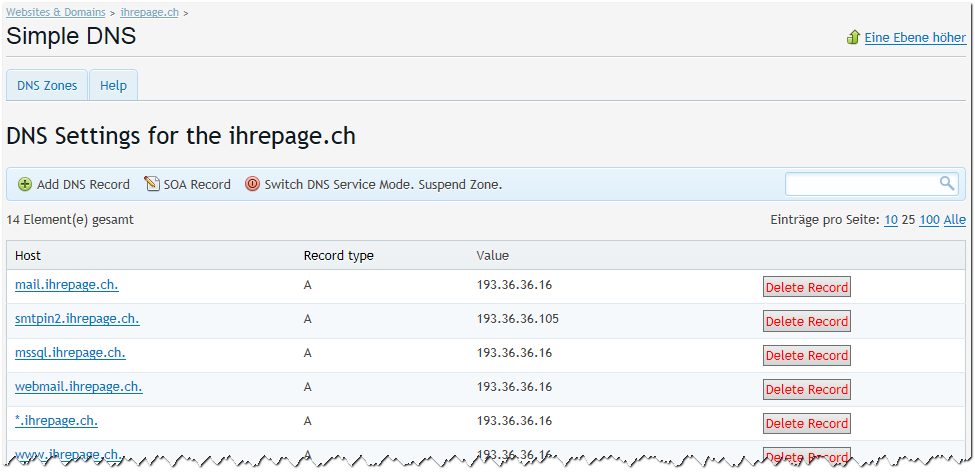Select the DNS Zones tab
The image size is (975, 476).
point(47,85)
